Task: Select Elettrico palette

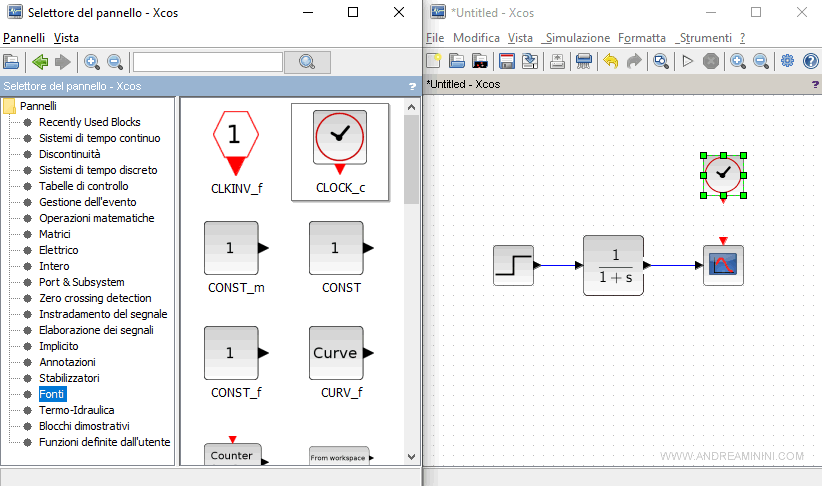Action: pos(58,250)
